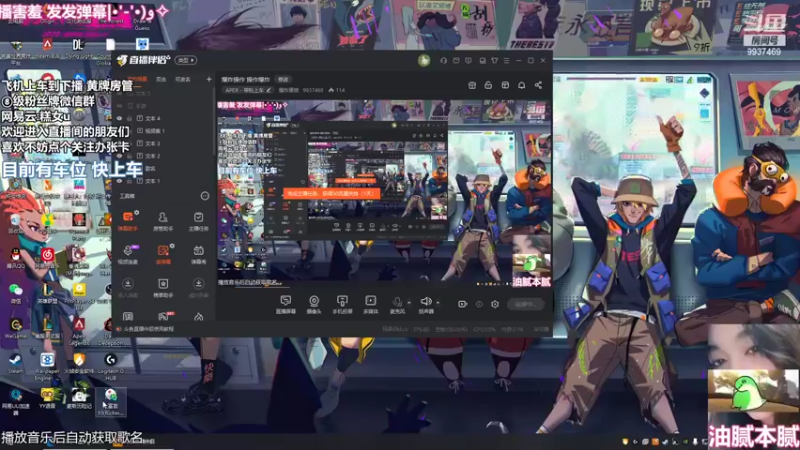Image resolution: width=800 pixels, height=450 pixels.
Task: Open the mail message icon in title bar
Action: (x=456, y=60)
